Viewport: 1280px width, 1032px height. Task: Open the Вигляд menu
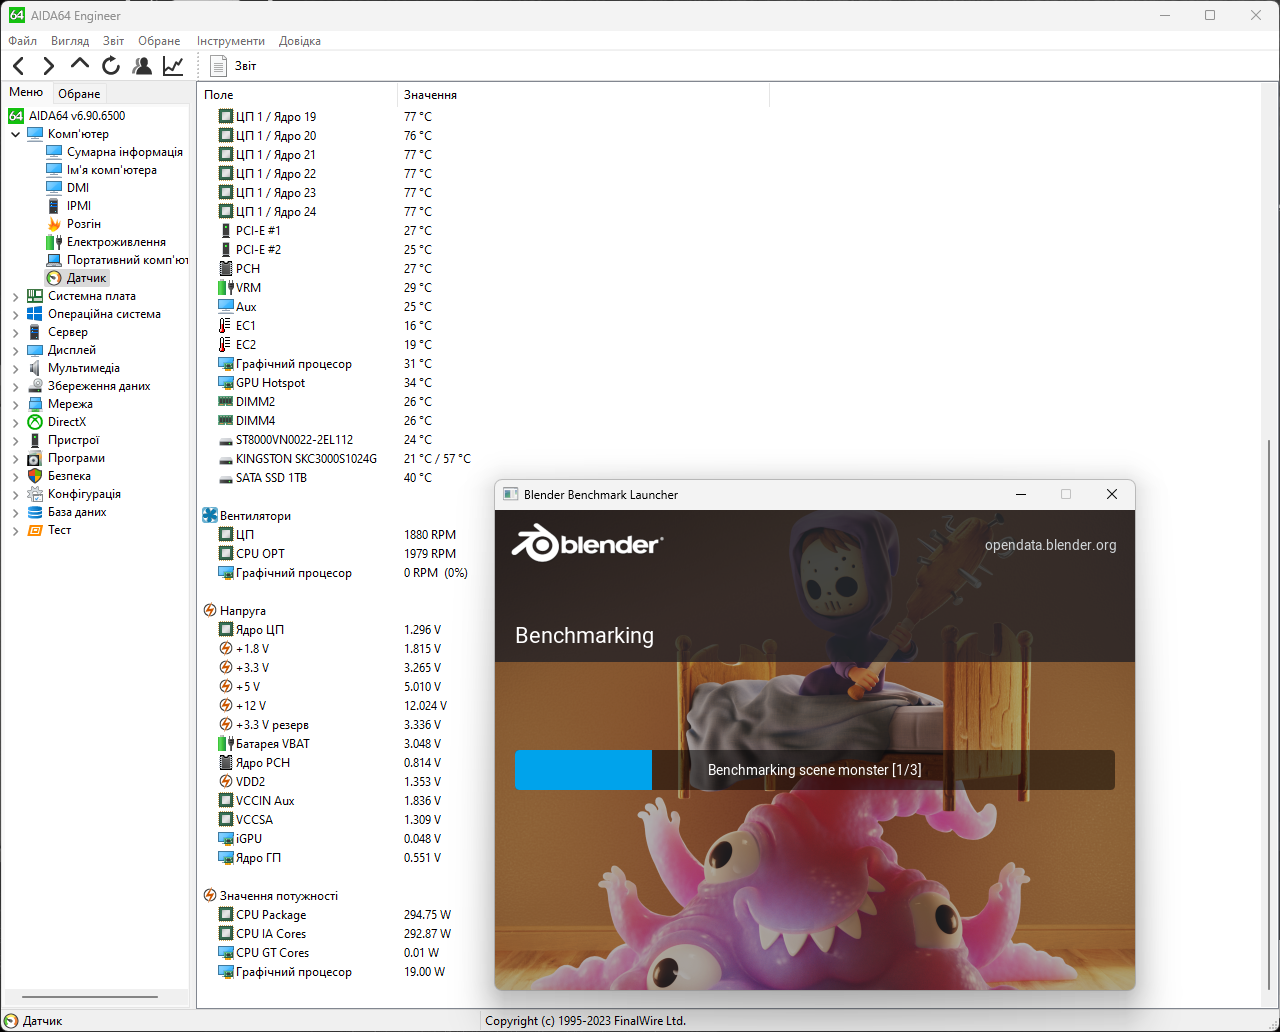[x=70, y=41]
